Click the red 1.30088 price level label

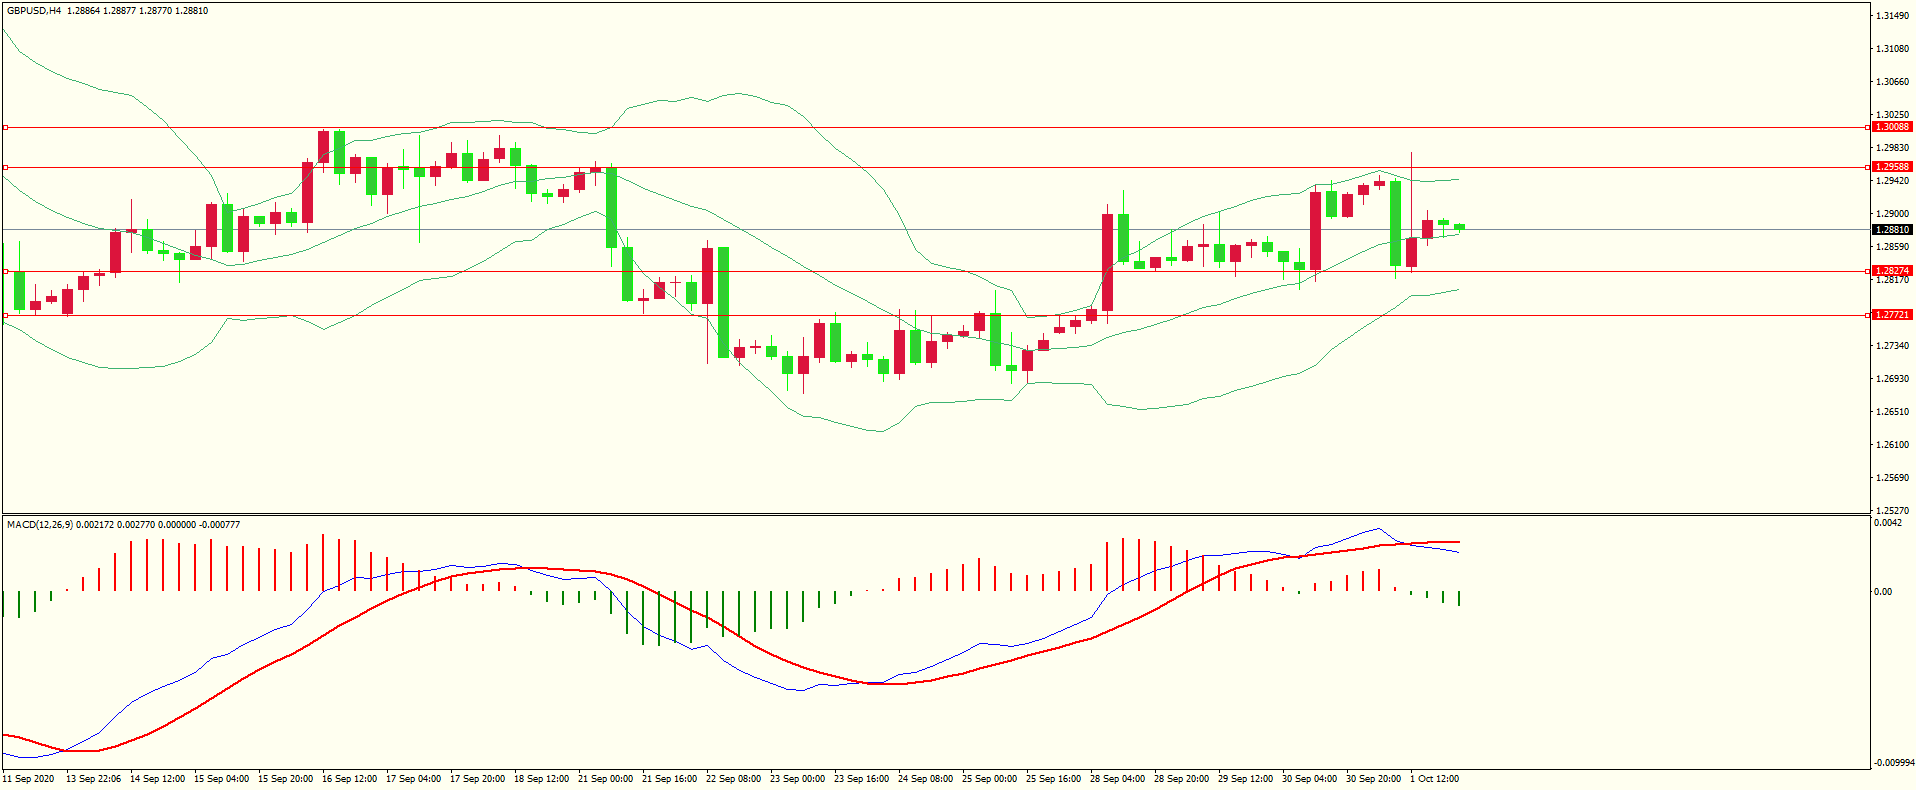pos(1891,127)
